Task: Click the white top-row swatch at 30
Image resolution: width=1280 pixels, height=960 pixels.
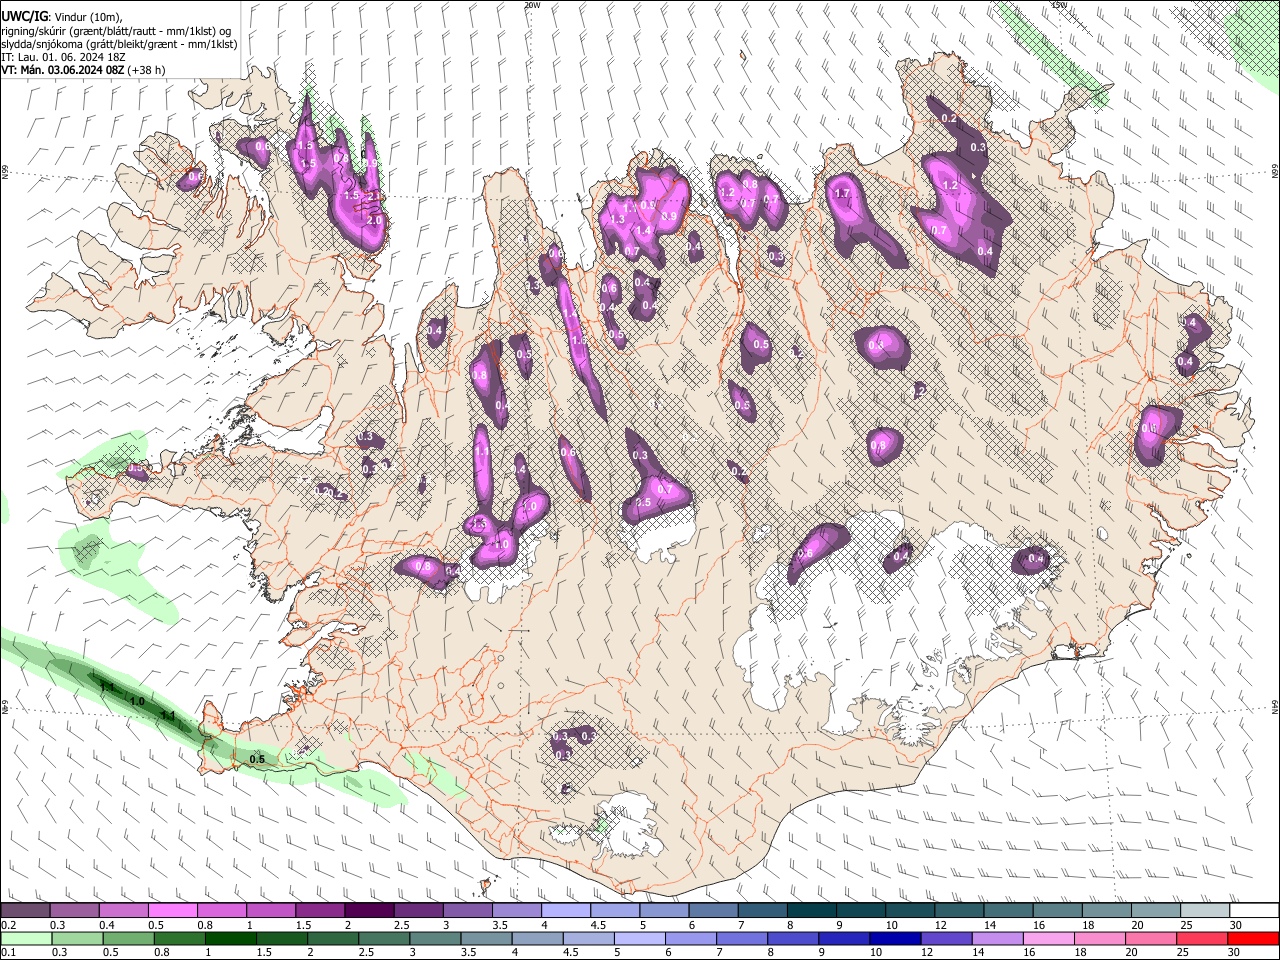Action: coord(1254,910)
